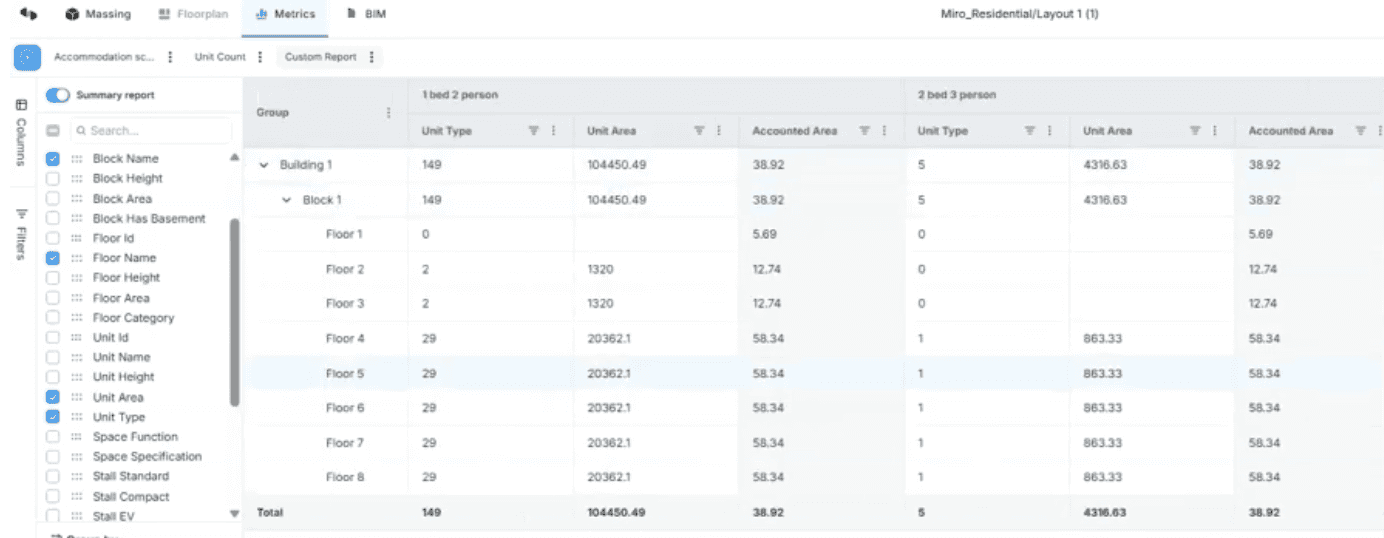
Task: Click the Total row label
Action: pyautogui.click(x=270, y=512)
